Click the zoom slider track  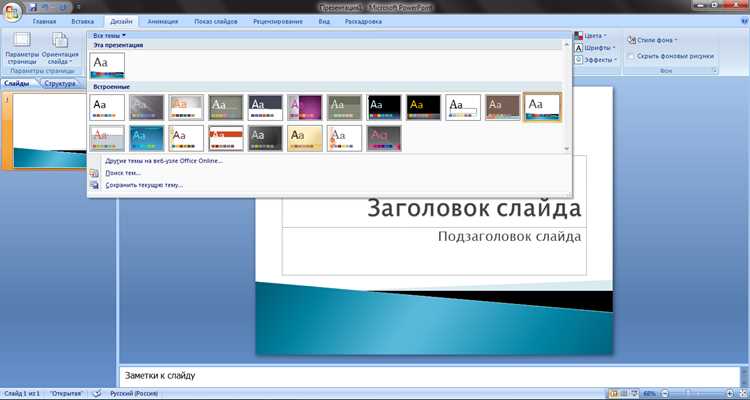[697, 394]
